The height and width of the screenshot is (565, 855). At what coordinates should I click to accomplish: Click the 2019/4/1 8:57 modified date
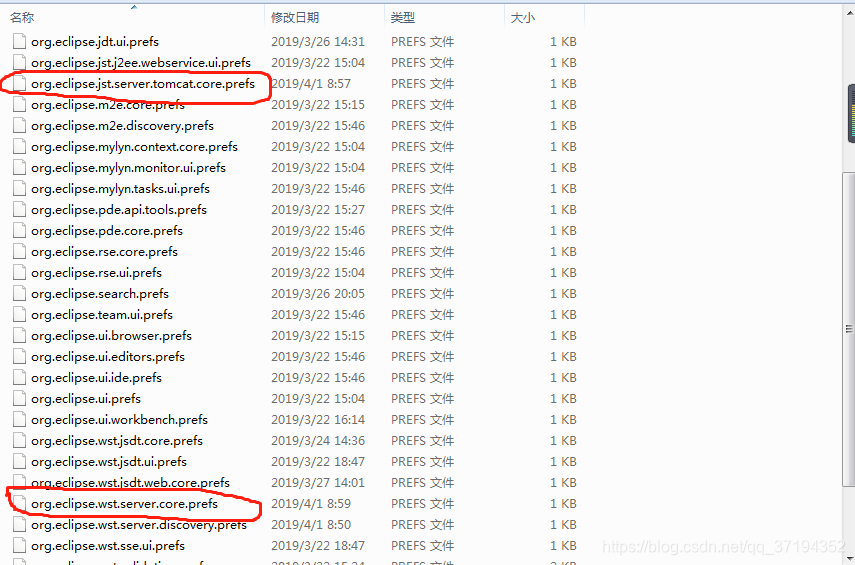tap(311, 83)
